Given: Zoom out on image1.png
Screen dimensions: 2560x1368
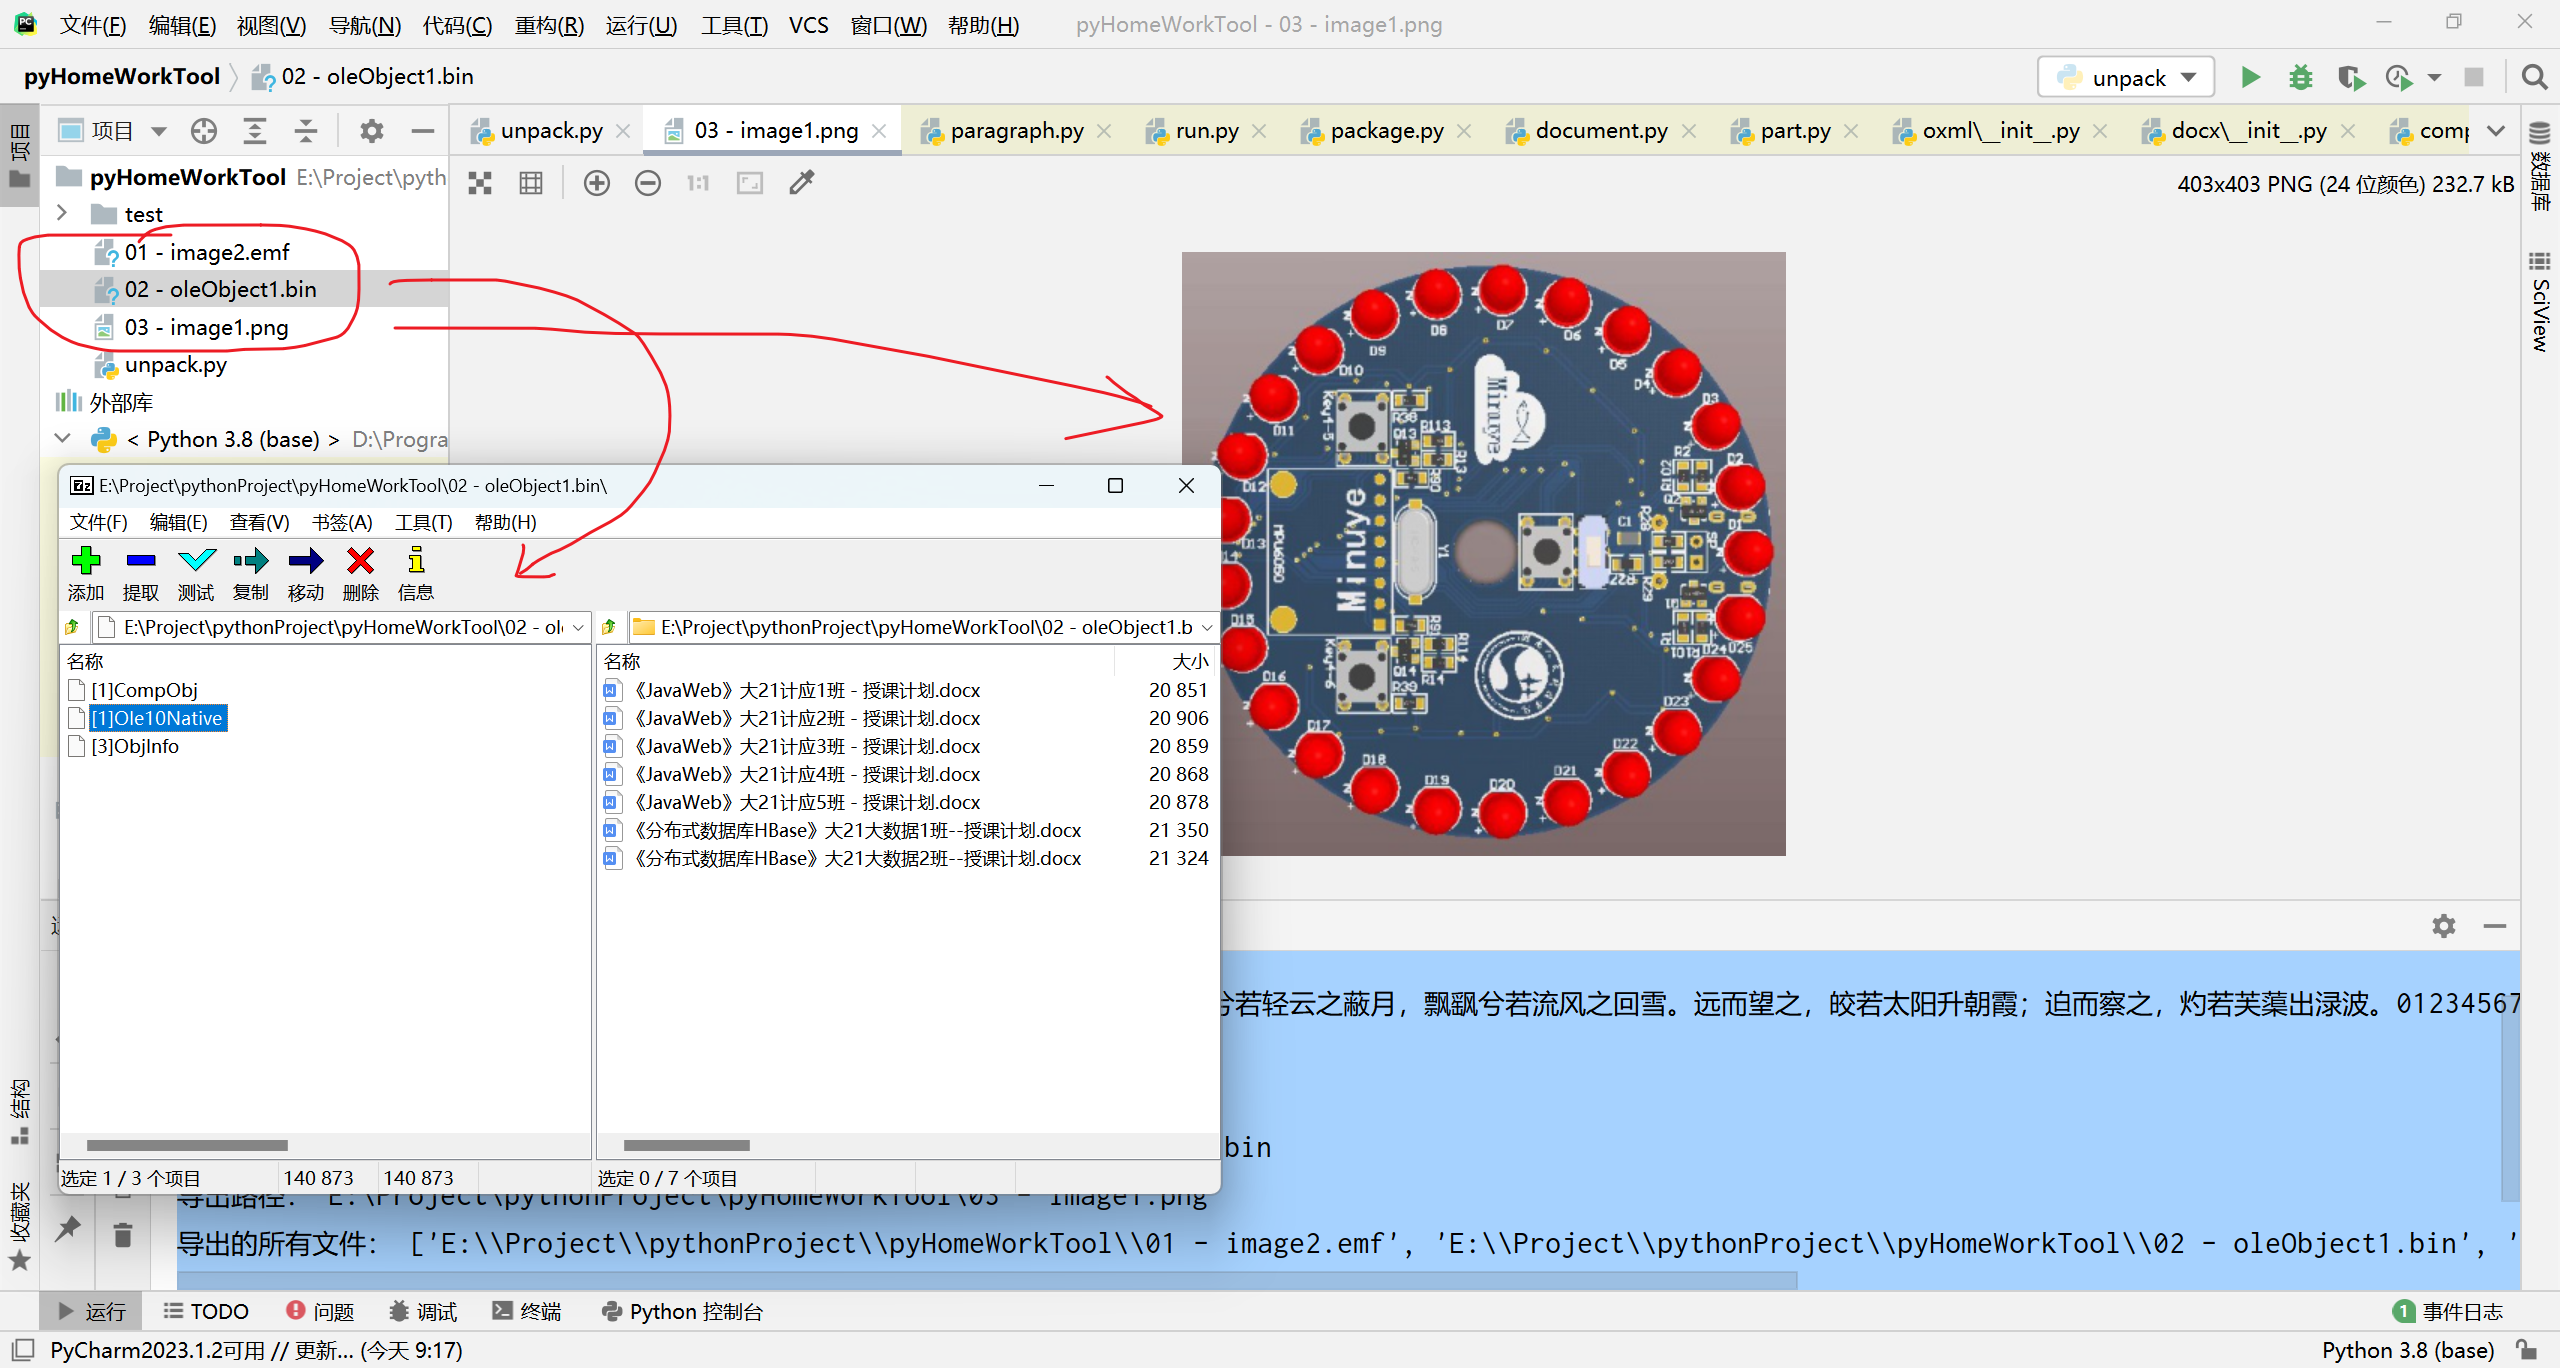Looking at the screenshot, I should pos(648,183).
